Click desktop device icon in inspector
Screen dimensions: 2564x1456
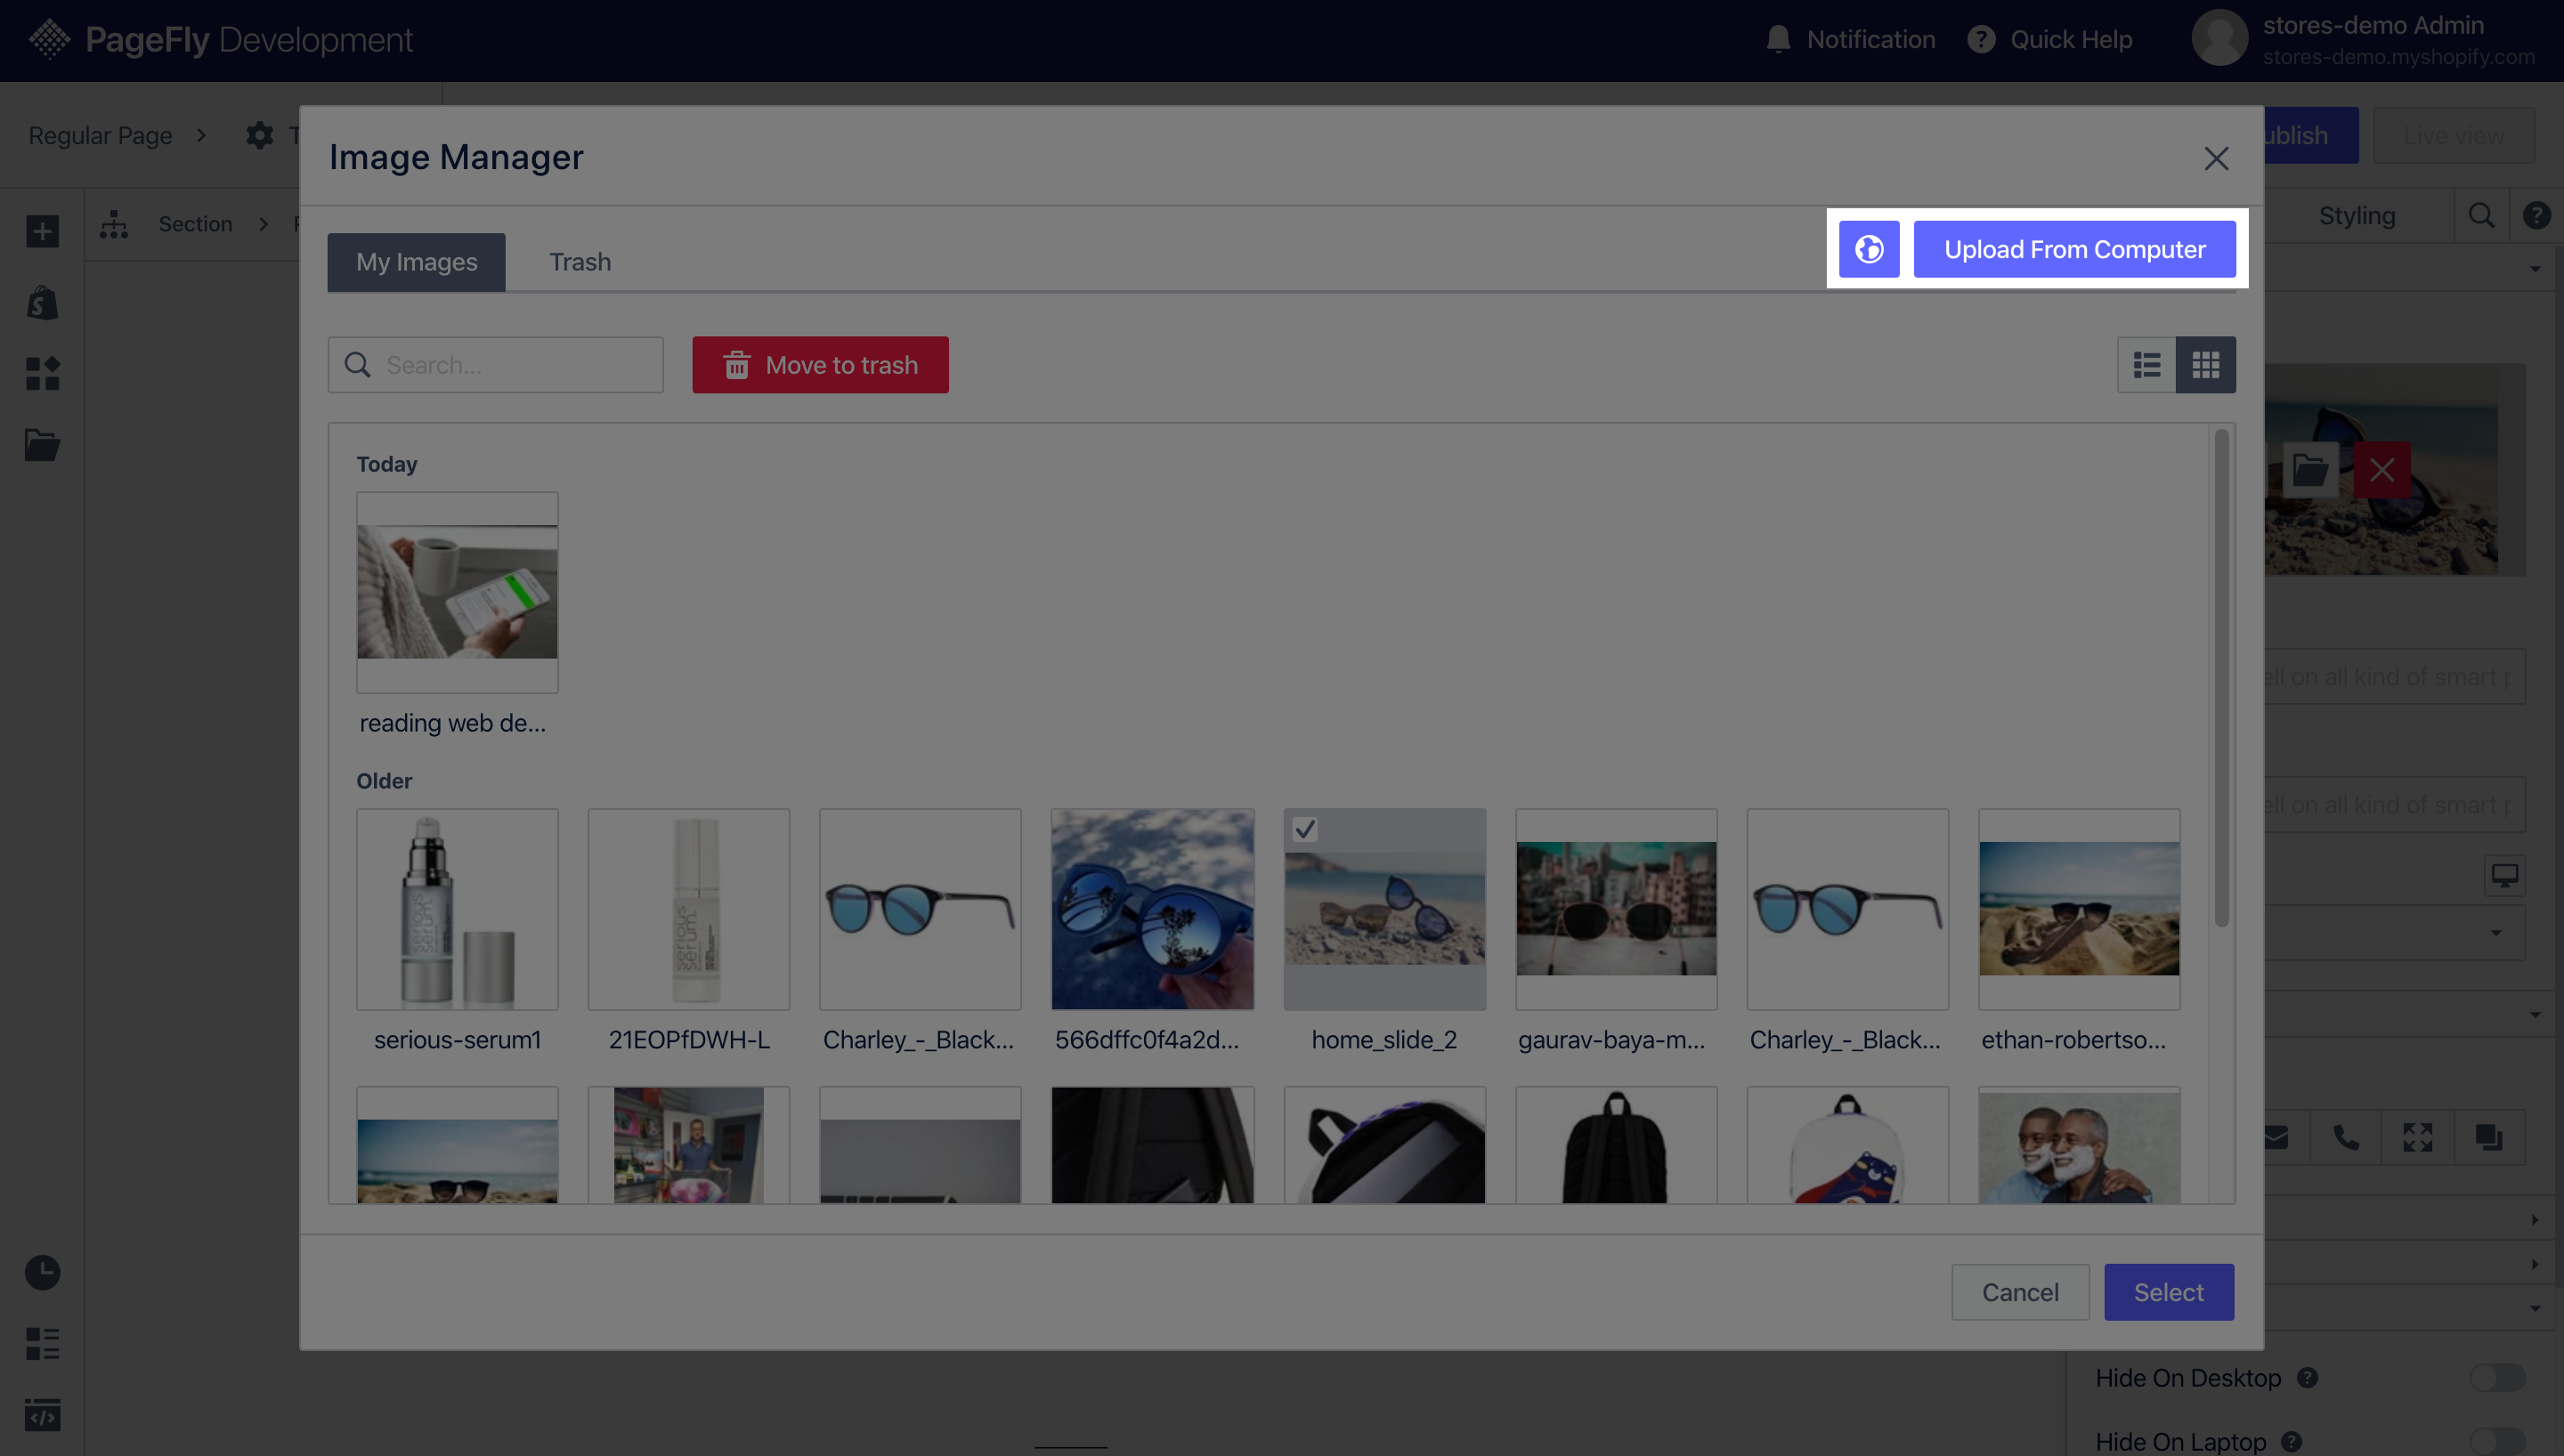coord(2504,876)
